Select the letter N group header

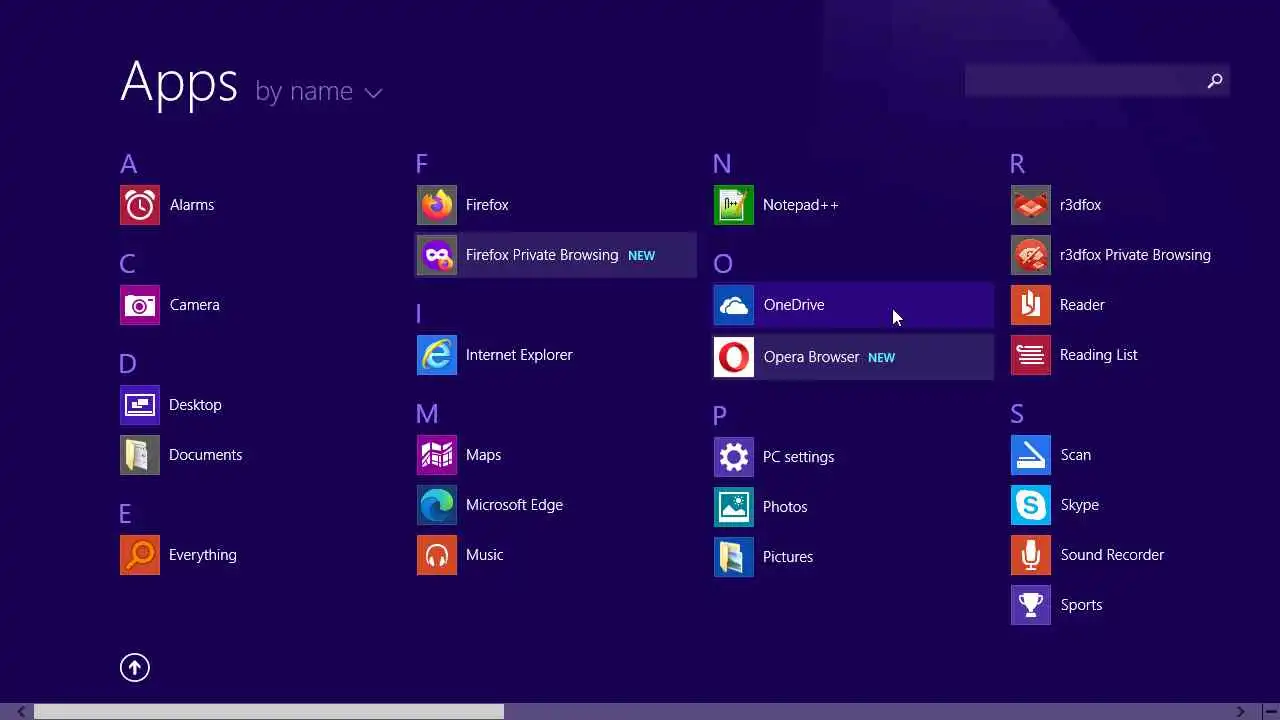[722, 164]
